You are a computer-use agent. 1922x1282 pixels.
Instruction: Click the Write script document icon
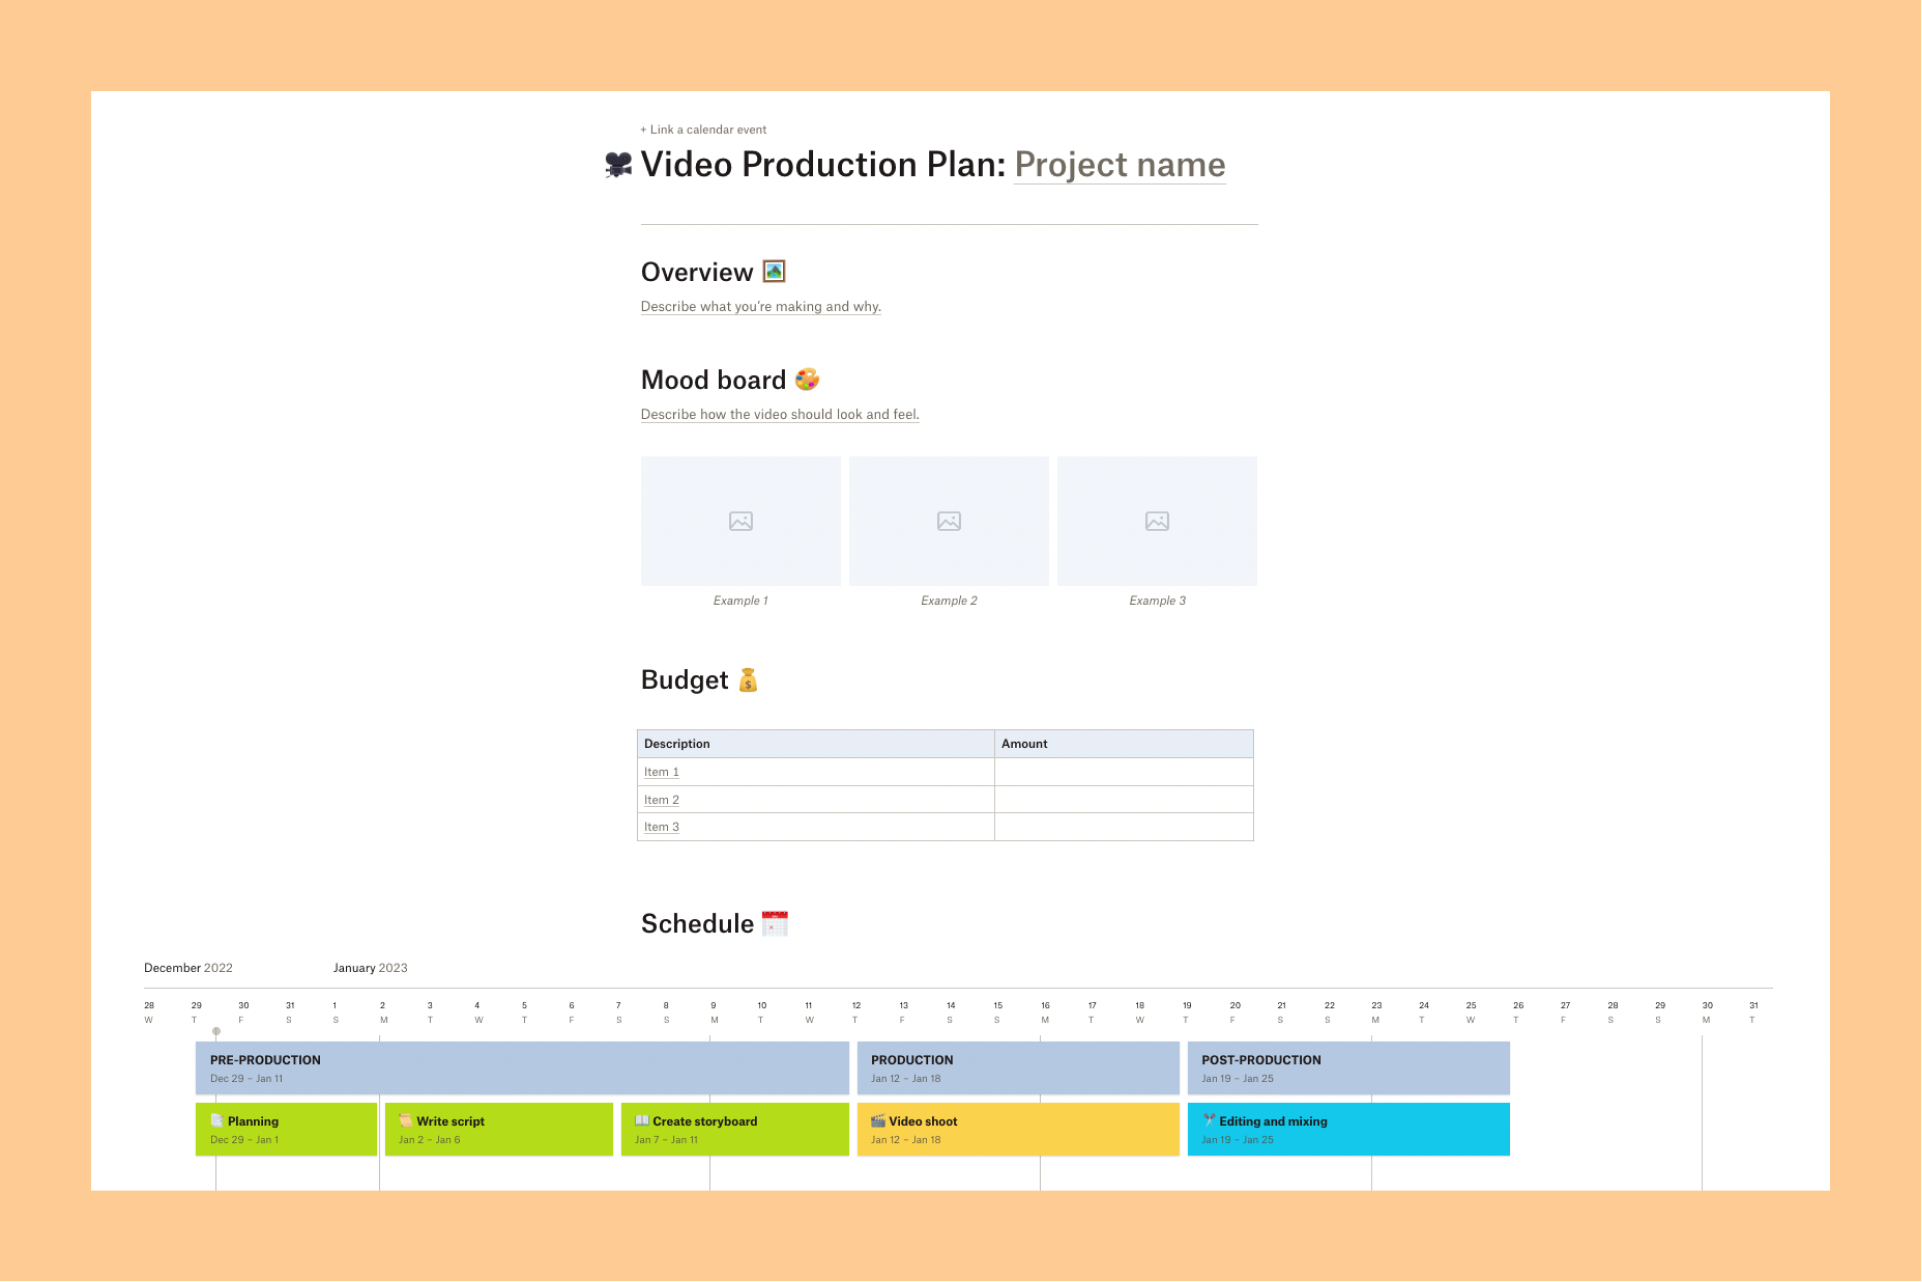[400, 1120]
